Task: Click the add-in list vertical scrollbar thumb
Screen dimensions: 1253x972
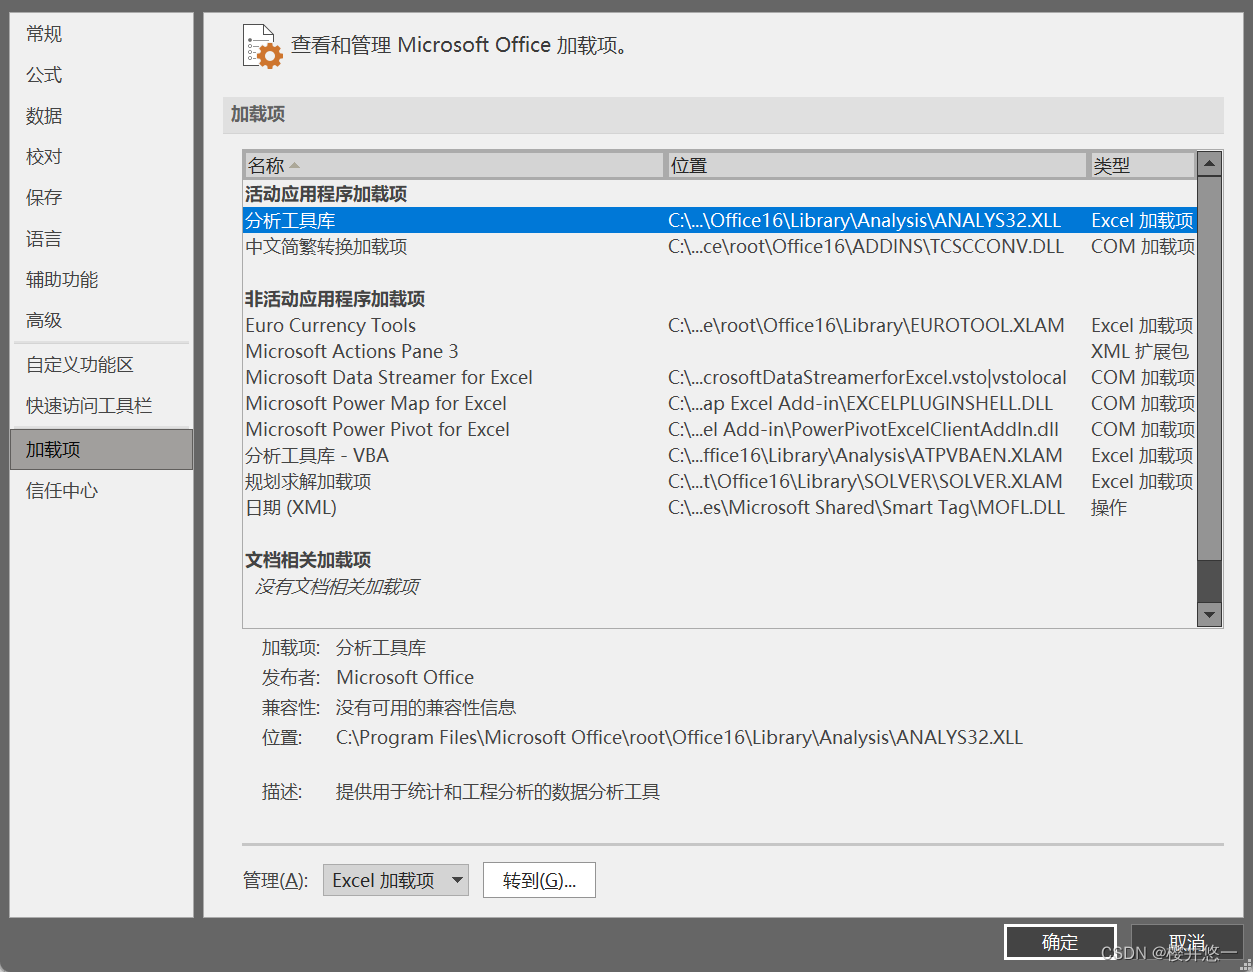Action: (x=1209, y=369)
